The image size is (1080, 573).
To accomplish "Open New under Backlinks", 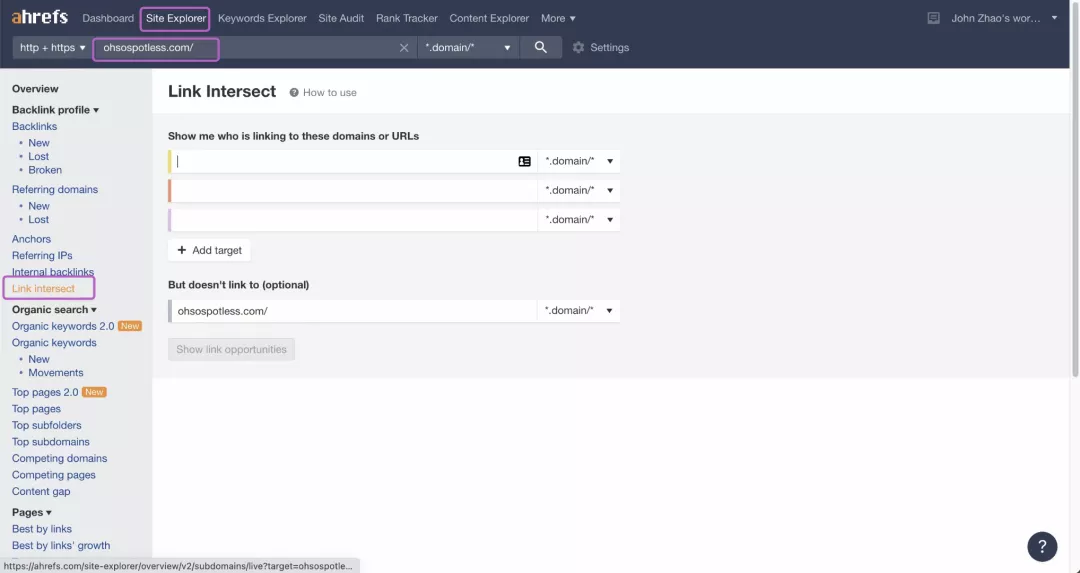I will (x=39, y=143).
